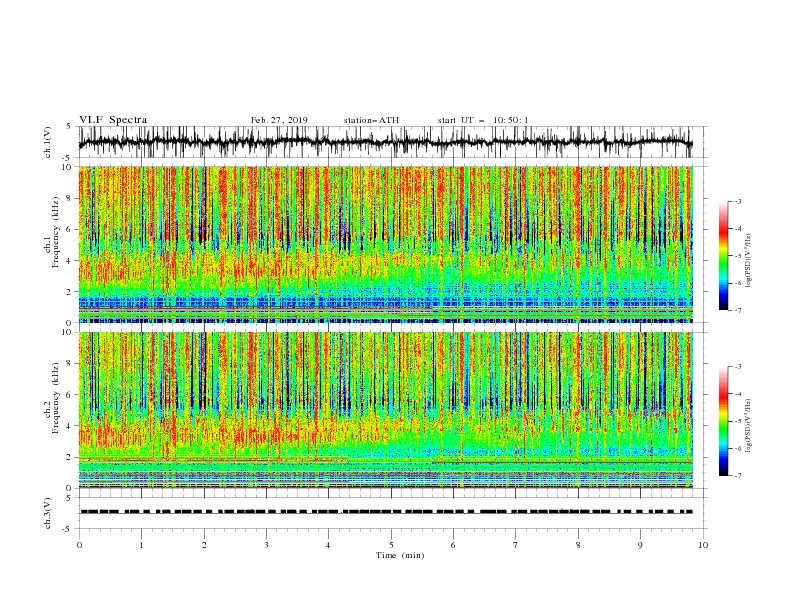Click the "-7" label on ch.2 colorbar
Image resolution: width=792 pixels, height=612 pixels.
(738, 475)
